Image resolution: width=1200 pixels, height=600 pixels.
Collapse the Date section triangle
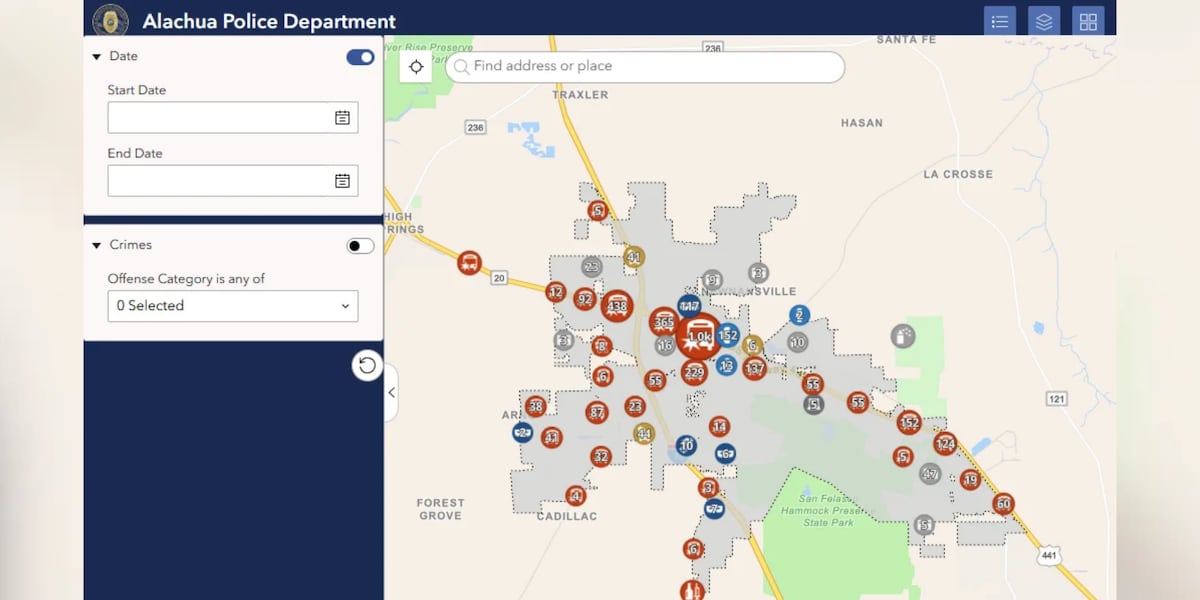97,57
